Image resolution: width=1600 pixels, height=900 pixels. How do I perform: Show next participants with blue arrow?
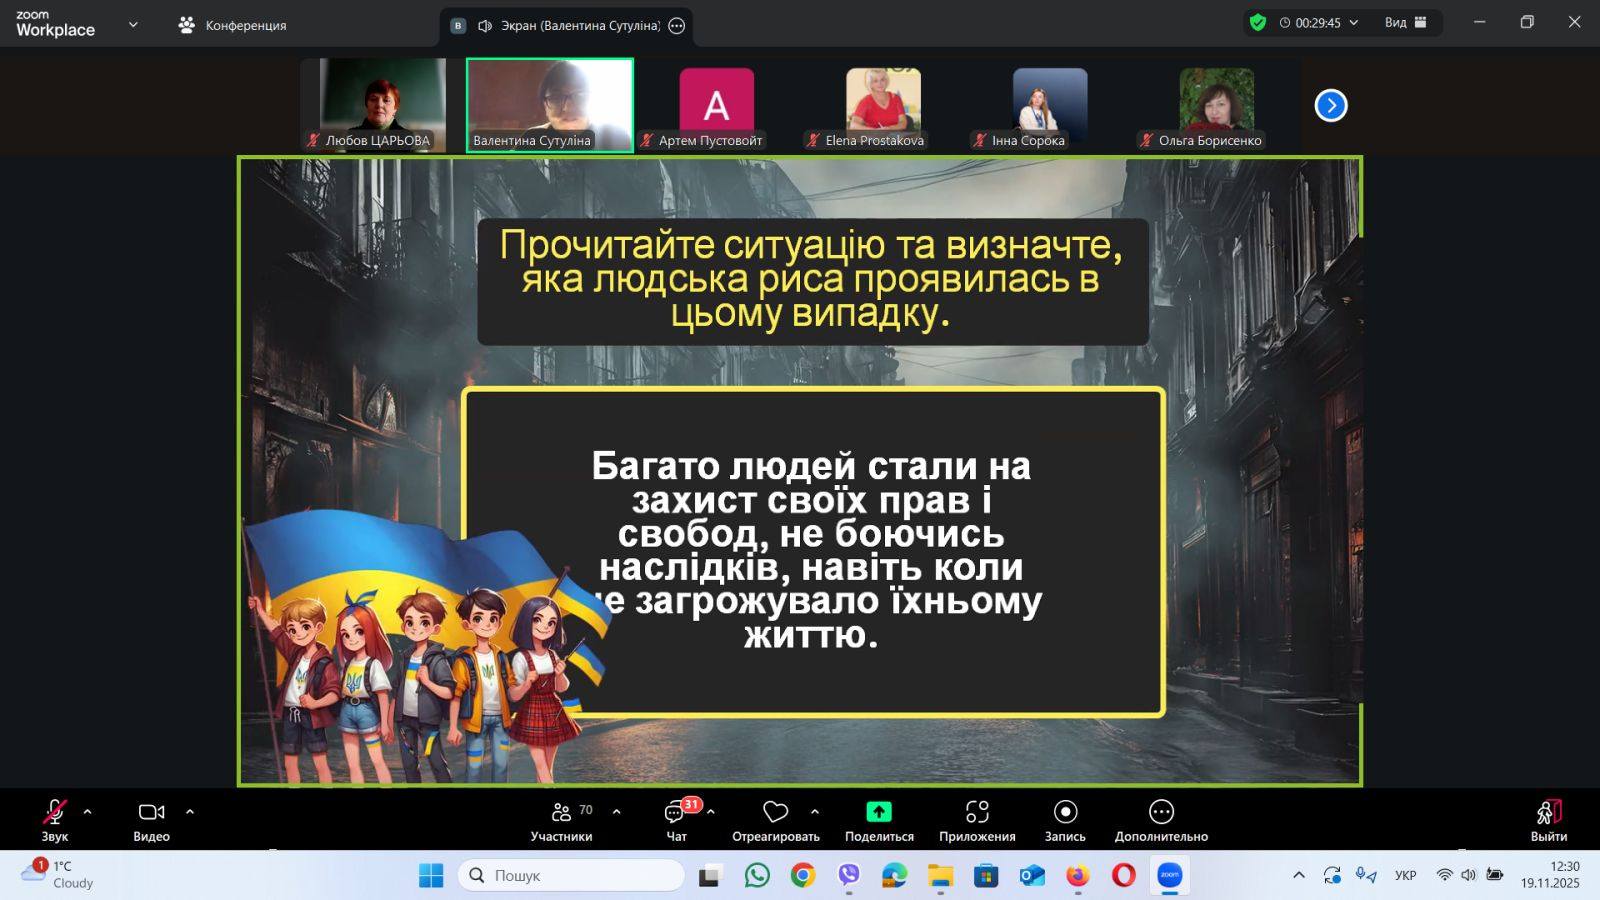click(x=1331, y=105)
